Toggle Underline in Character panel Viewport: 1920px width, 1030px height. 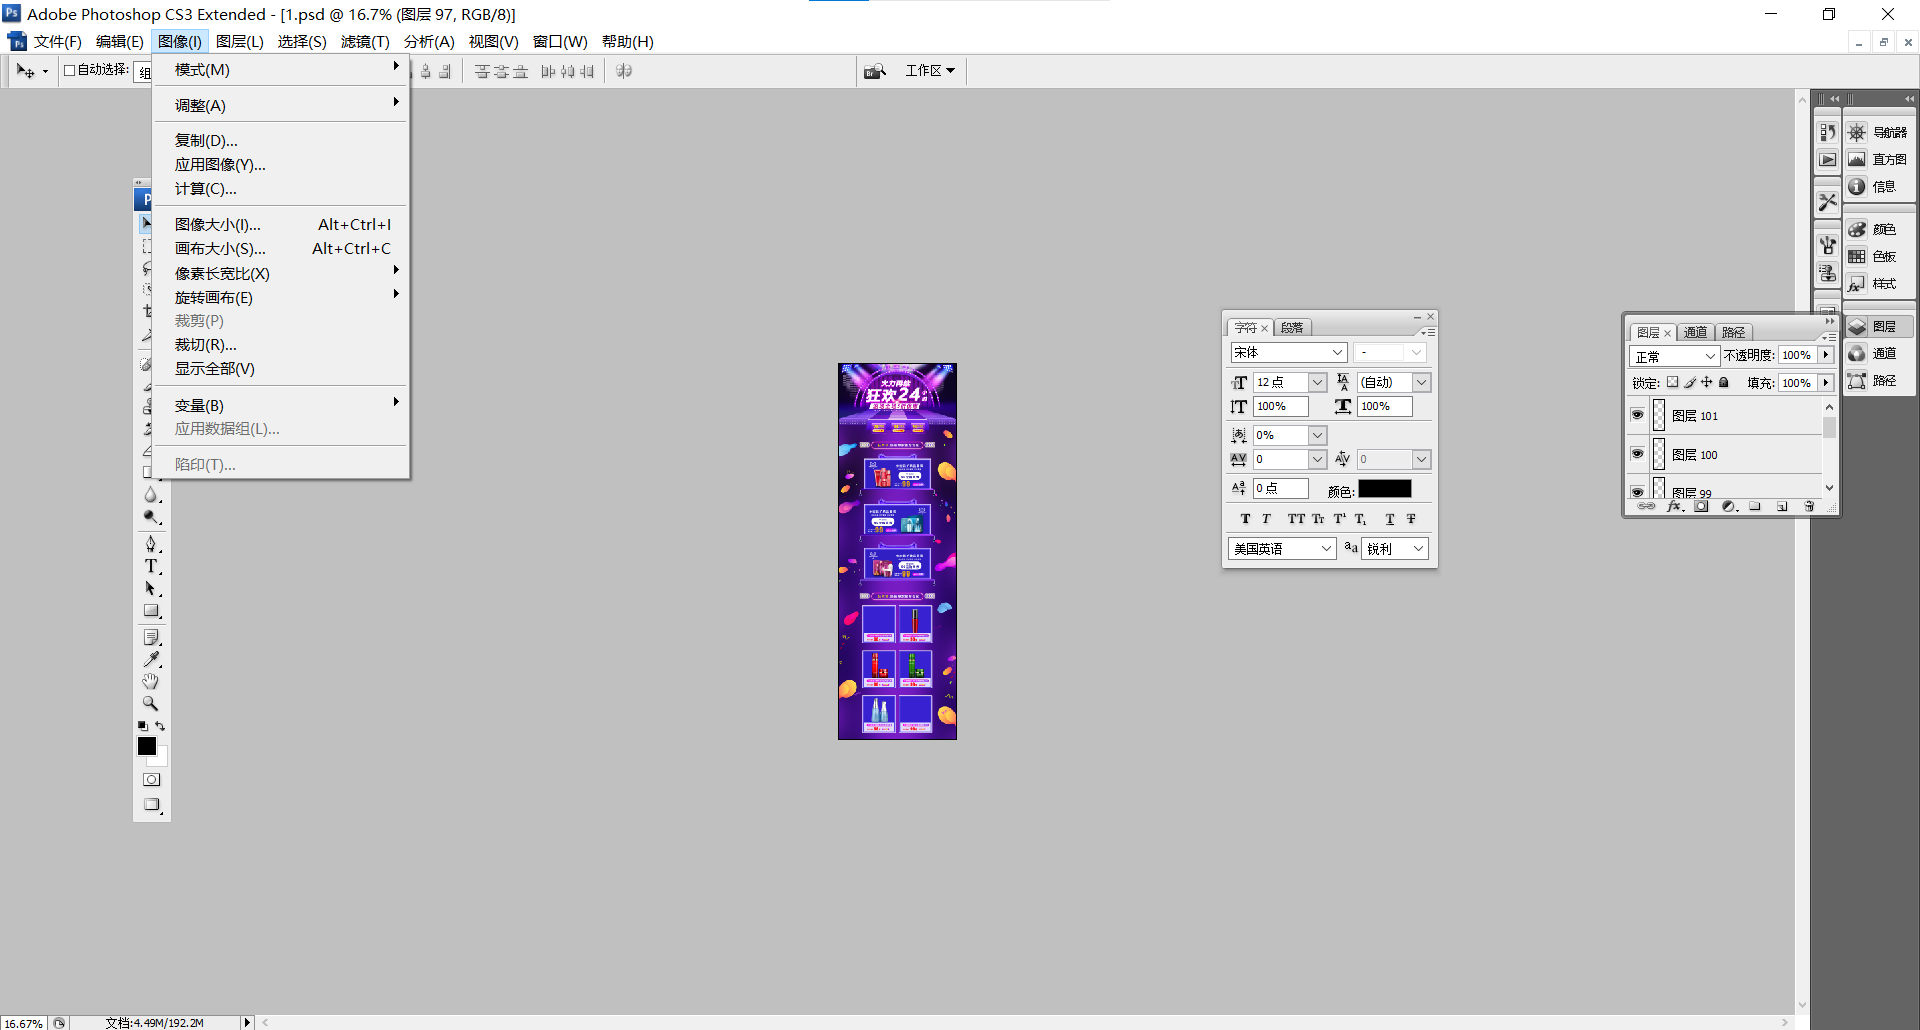[x=1390, y=519]
